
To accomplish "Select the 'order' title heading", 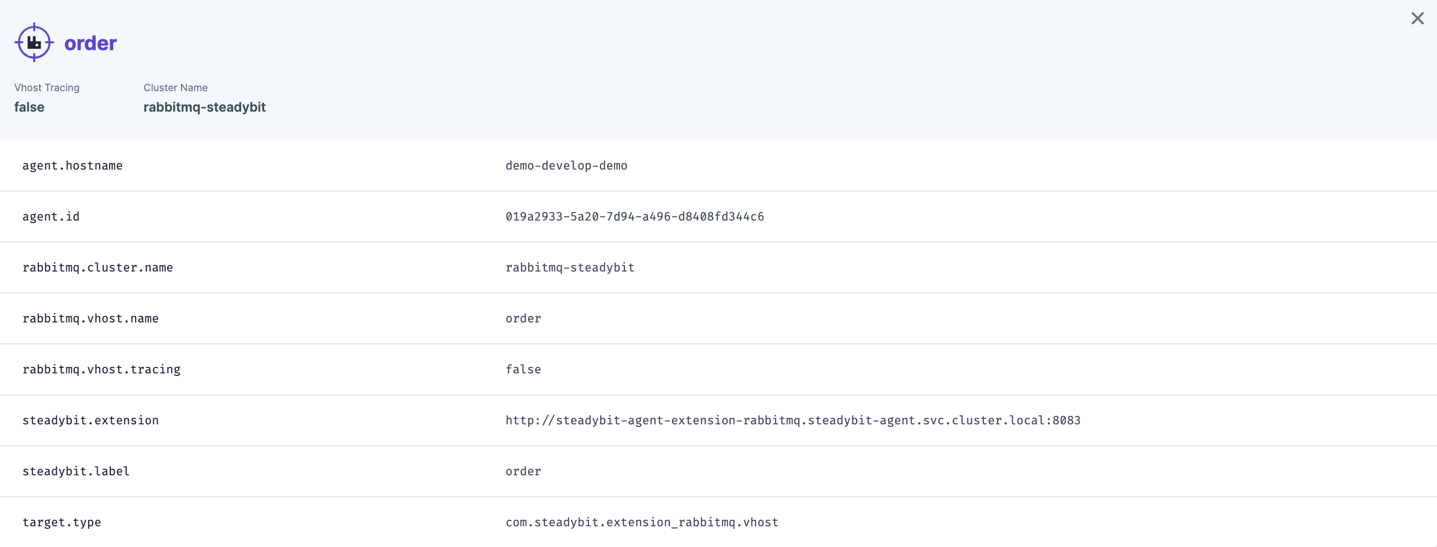I will pos(90,43).
